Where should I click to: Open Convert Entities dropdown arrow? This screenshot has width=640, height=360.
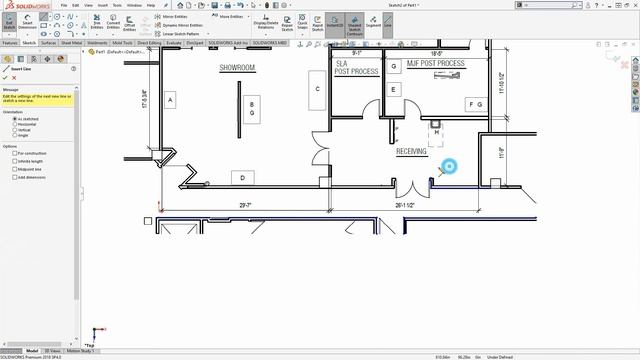coord(113,34)
